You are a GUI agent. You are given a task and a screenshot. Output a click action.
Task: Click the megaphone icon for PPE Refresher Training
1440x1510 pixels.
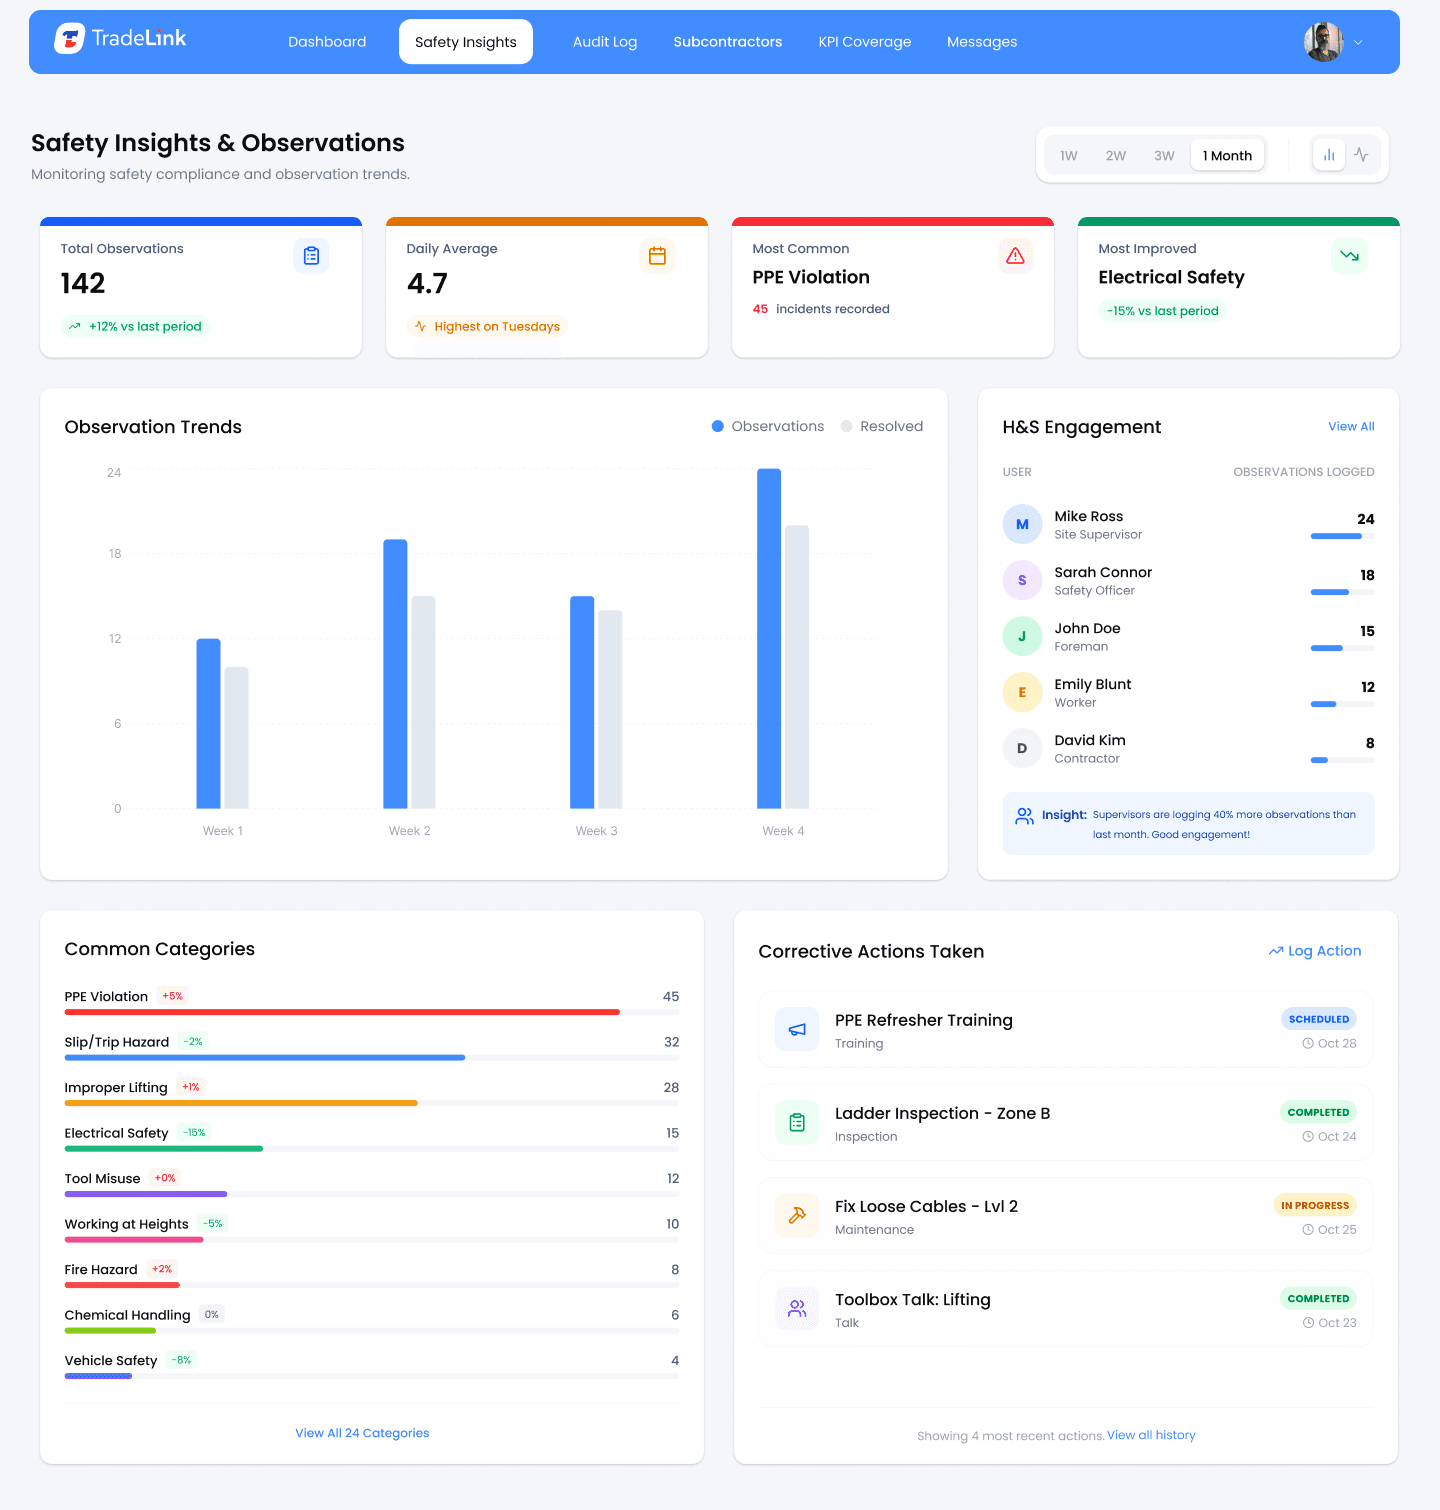797,1030
